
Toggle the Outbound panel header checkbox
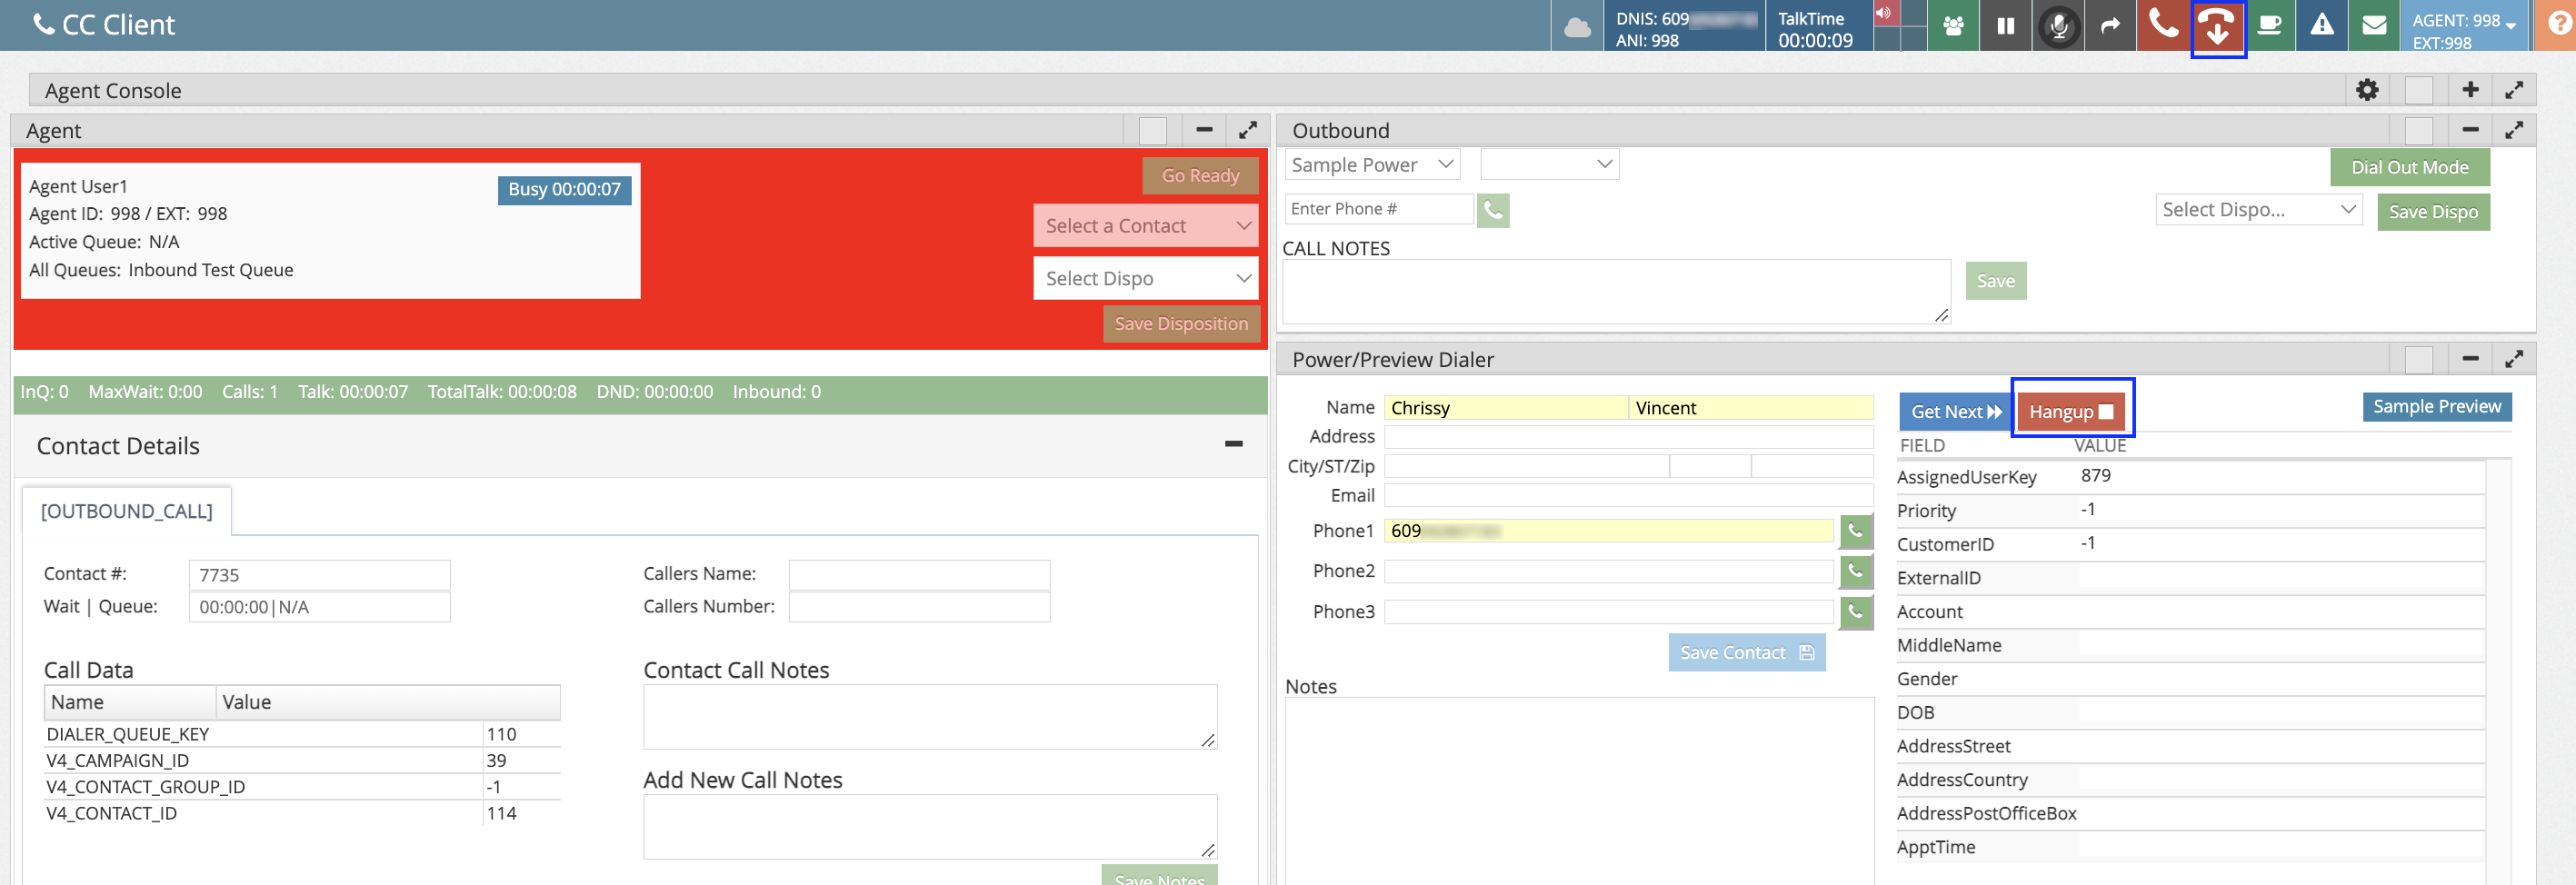pos(2418,131)
